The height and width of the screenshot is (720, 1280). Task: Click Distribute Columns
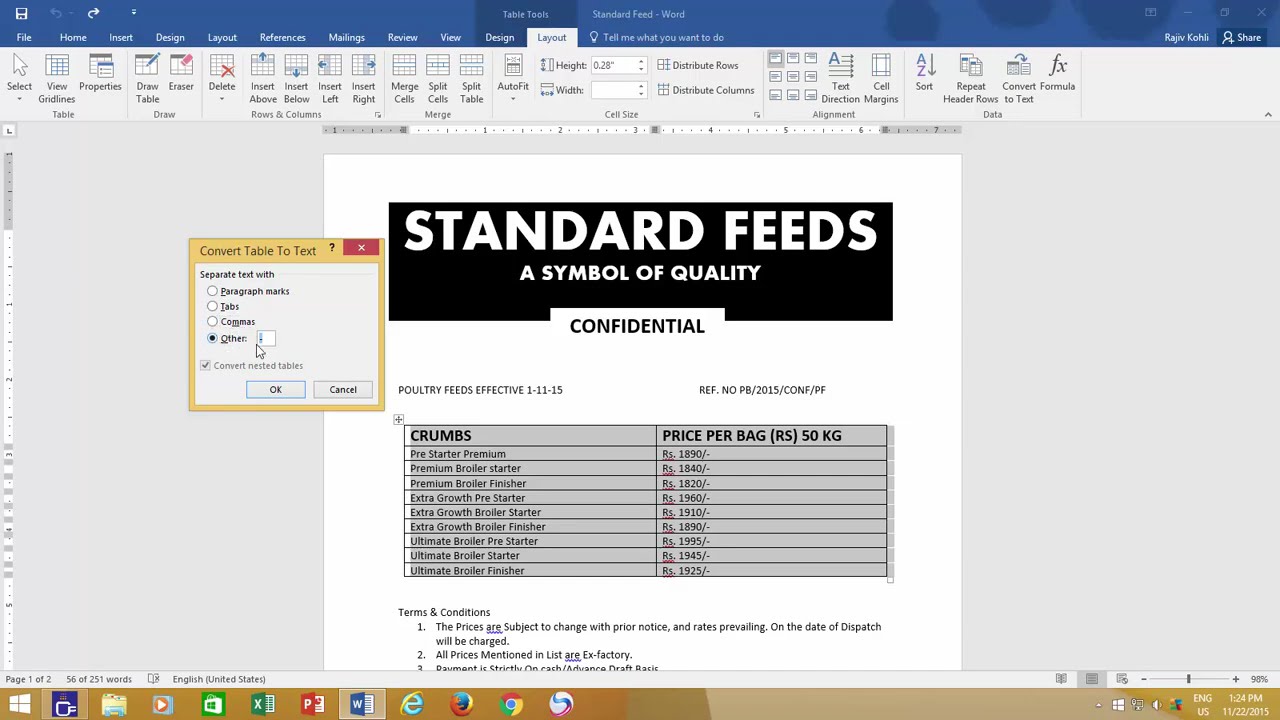[x=705, y=90]
